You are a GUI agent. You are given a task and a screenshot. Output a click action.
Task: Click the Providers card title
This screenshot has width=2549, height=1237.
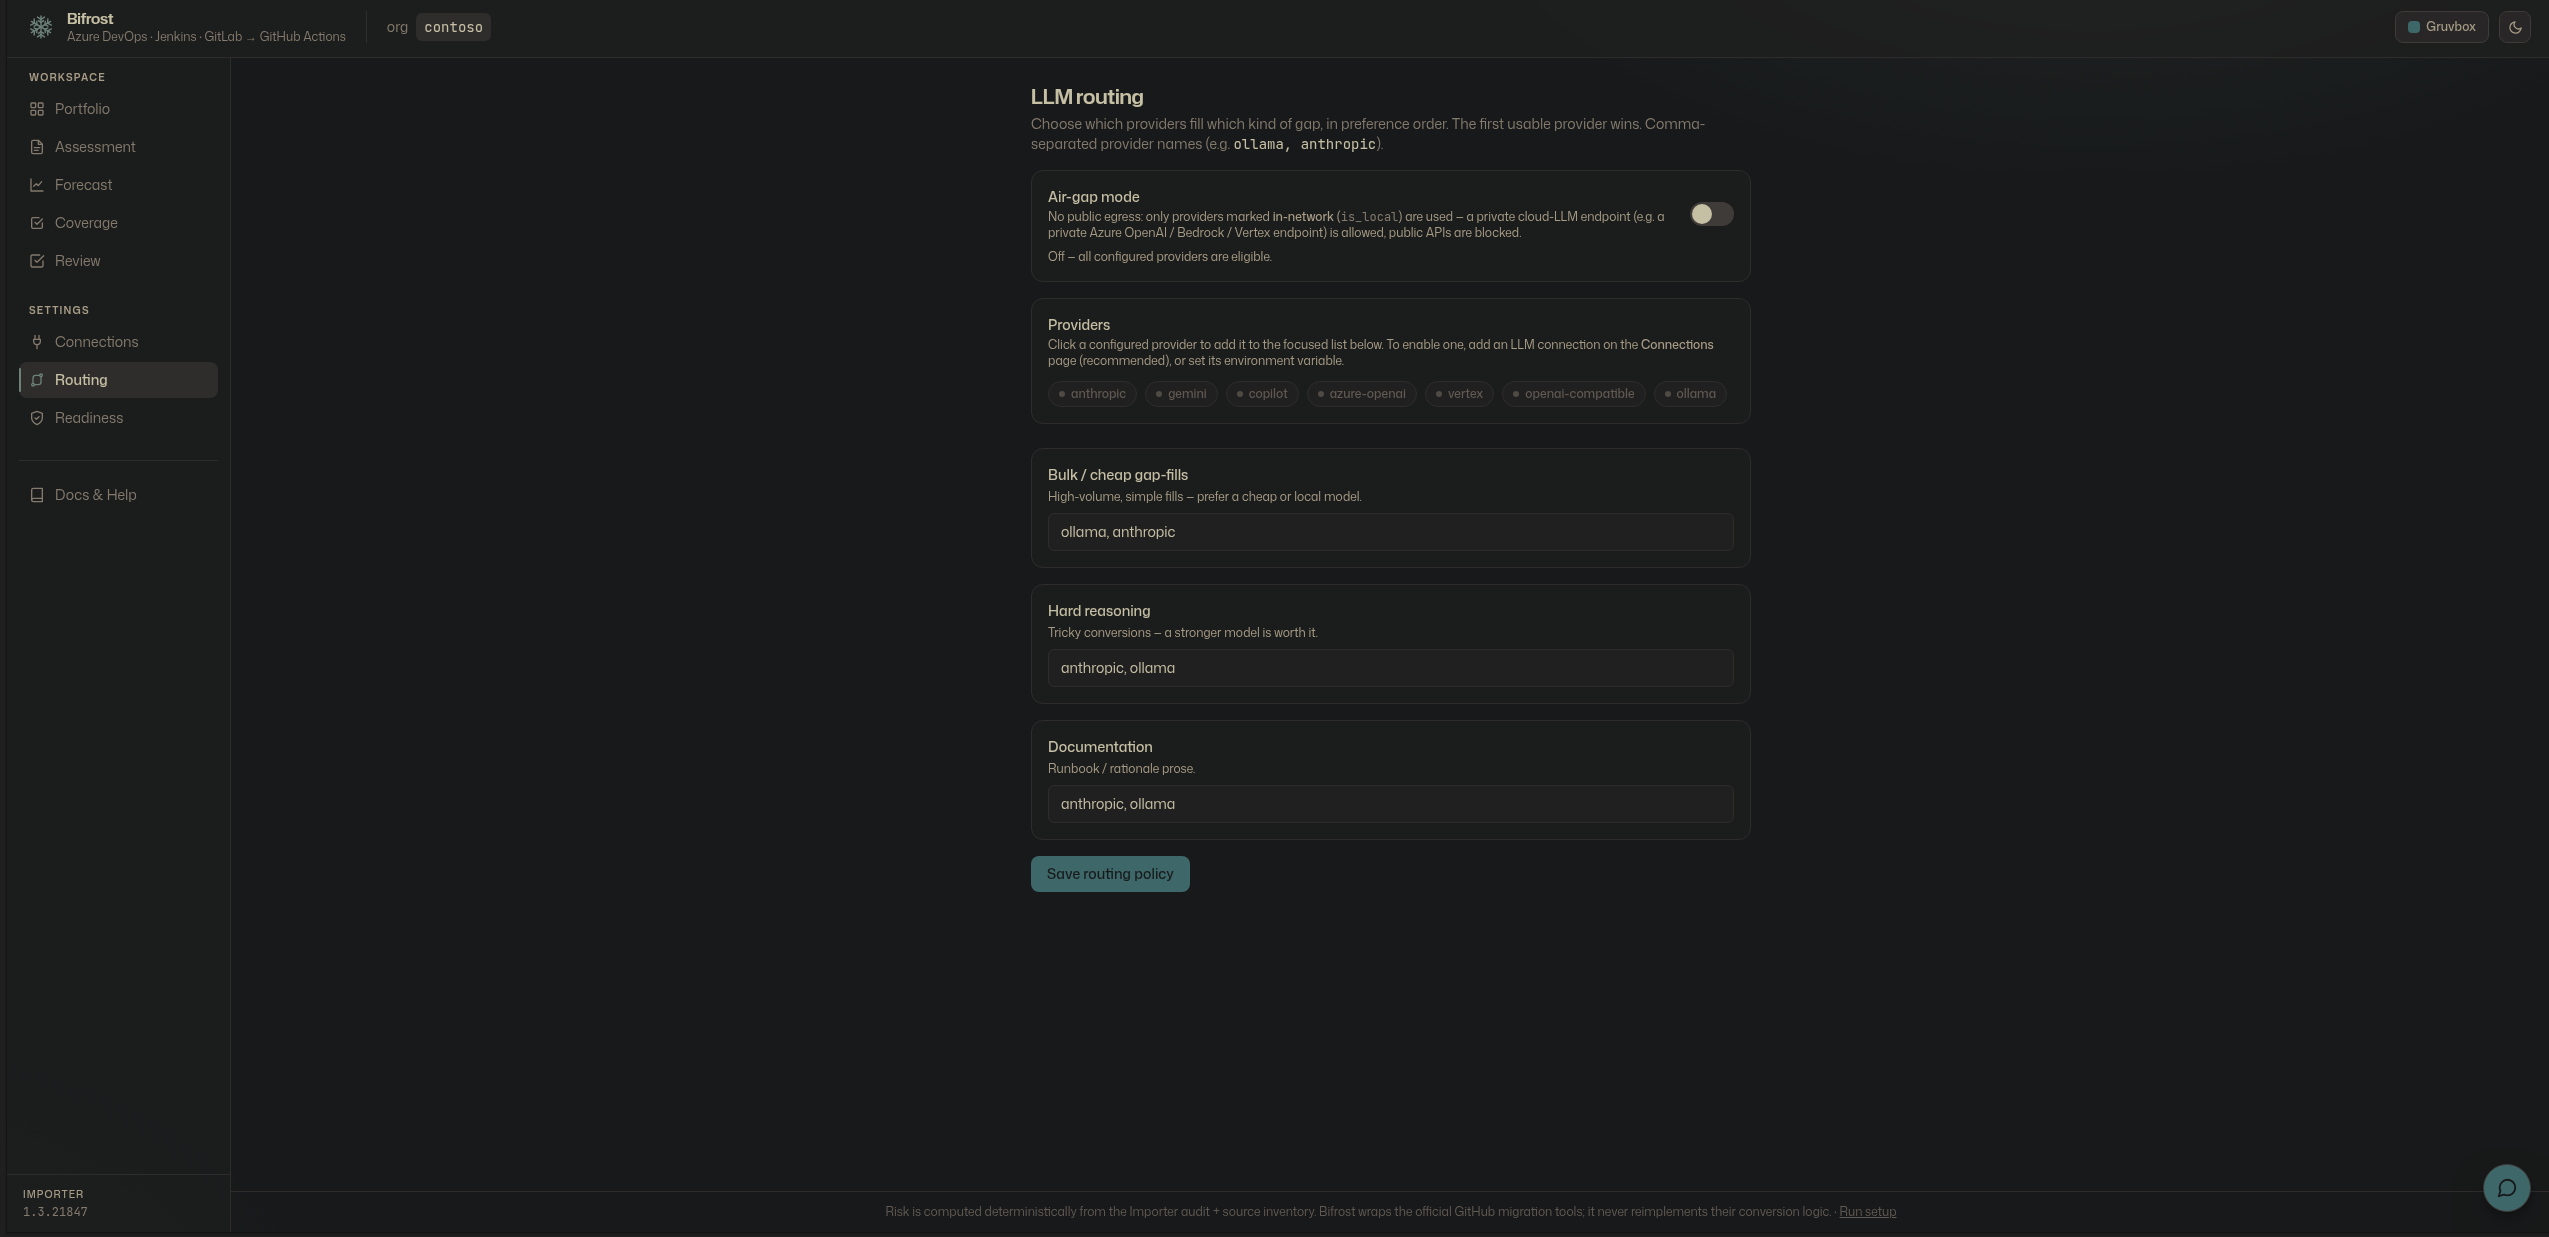[x=1078, y=325]
